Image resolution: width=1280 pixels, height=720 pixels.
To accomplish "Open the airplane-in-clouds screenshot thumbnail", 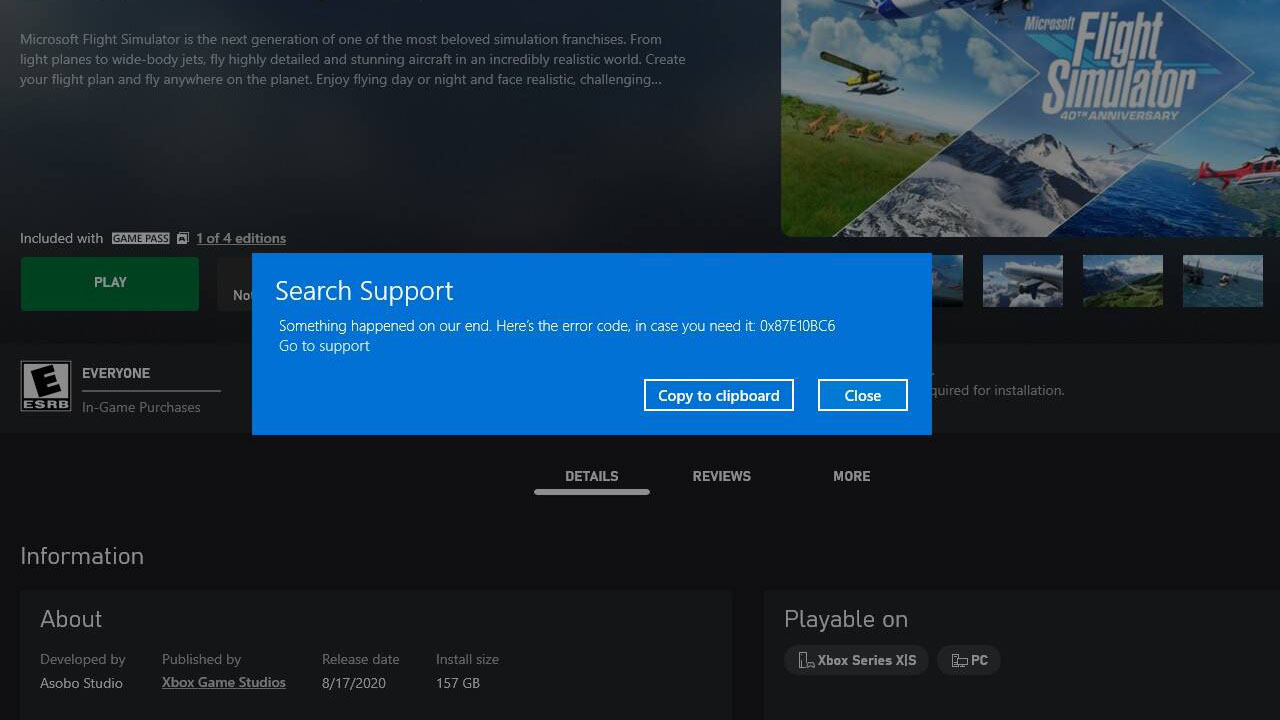I will click(x=1023, y=280).
